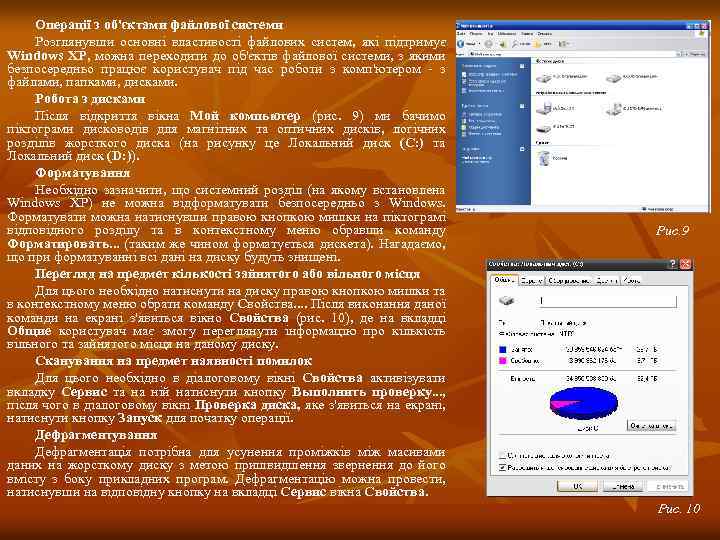Click Cancel in the Properties dialog
This screenshot has width=720, height=540.
[622, 486]
